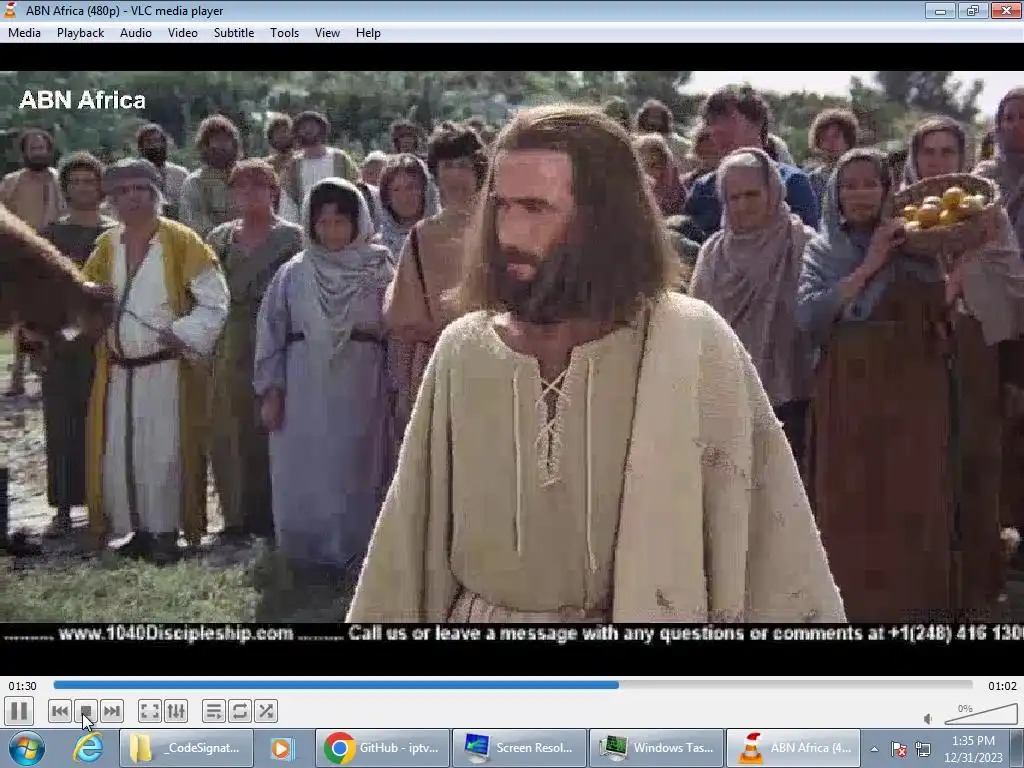
Task: Toggle fullscreen video mode
Action: pos(150,711)
